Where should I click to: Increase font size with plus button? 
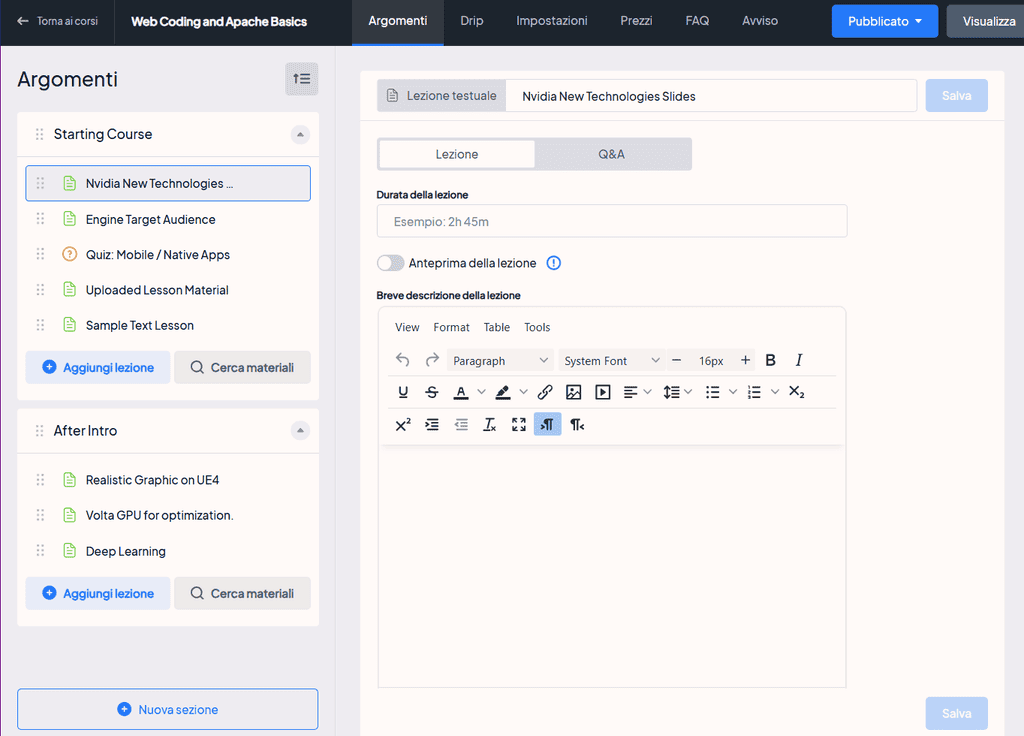(745, 360)
